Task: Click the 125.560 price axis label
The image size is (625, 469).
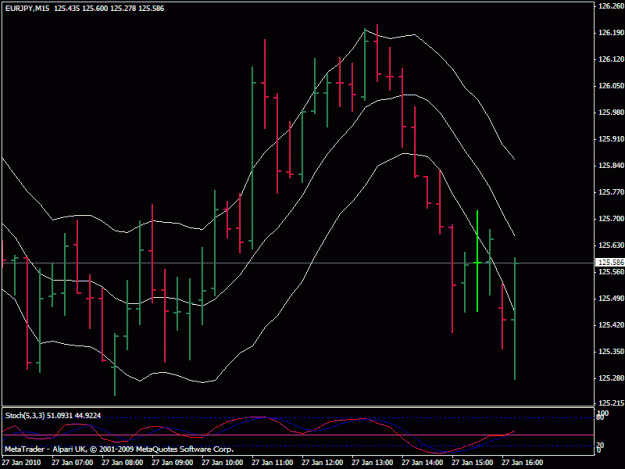Action: (x=611, y=271)
